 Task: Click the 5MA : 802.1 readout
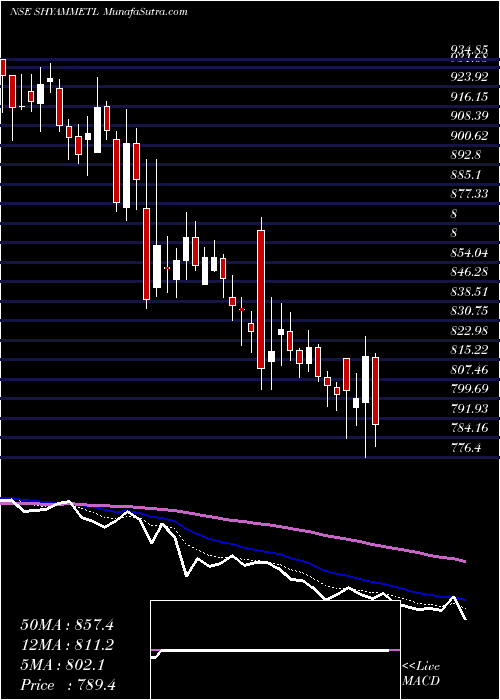[x=62, y=665]
